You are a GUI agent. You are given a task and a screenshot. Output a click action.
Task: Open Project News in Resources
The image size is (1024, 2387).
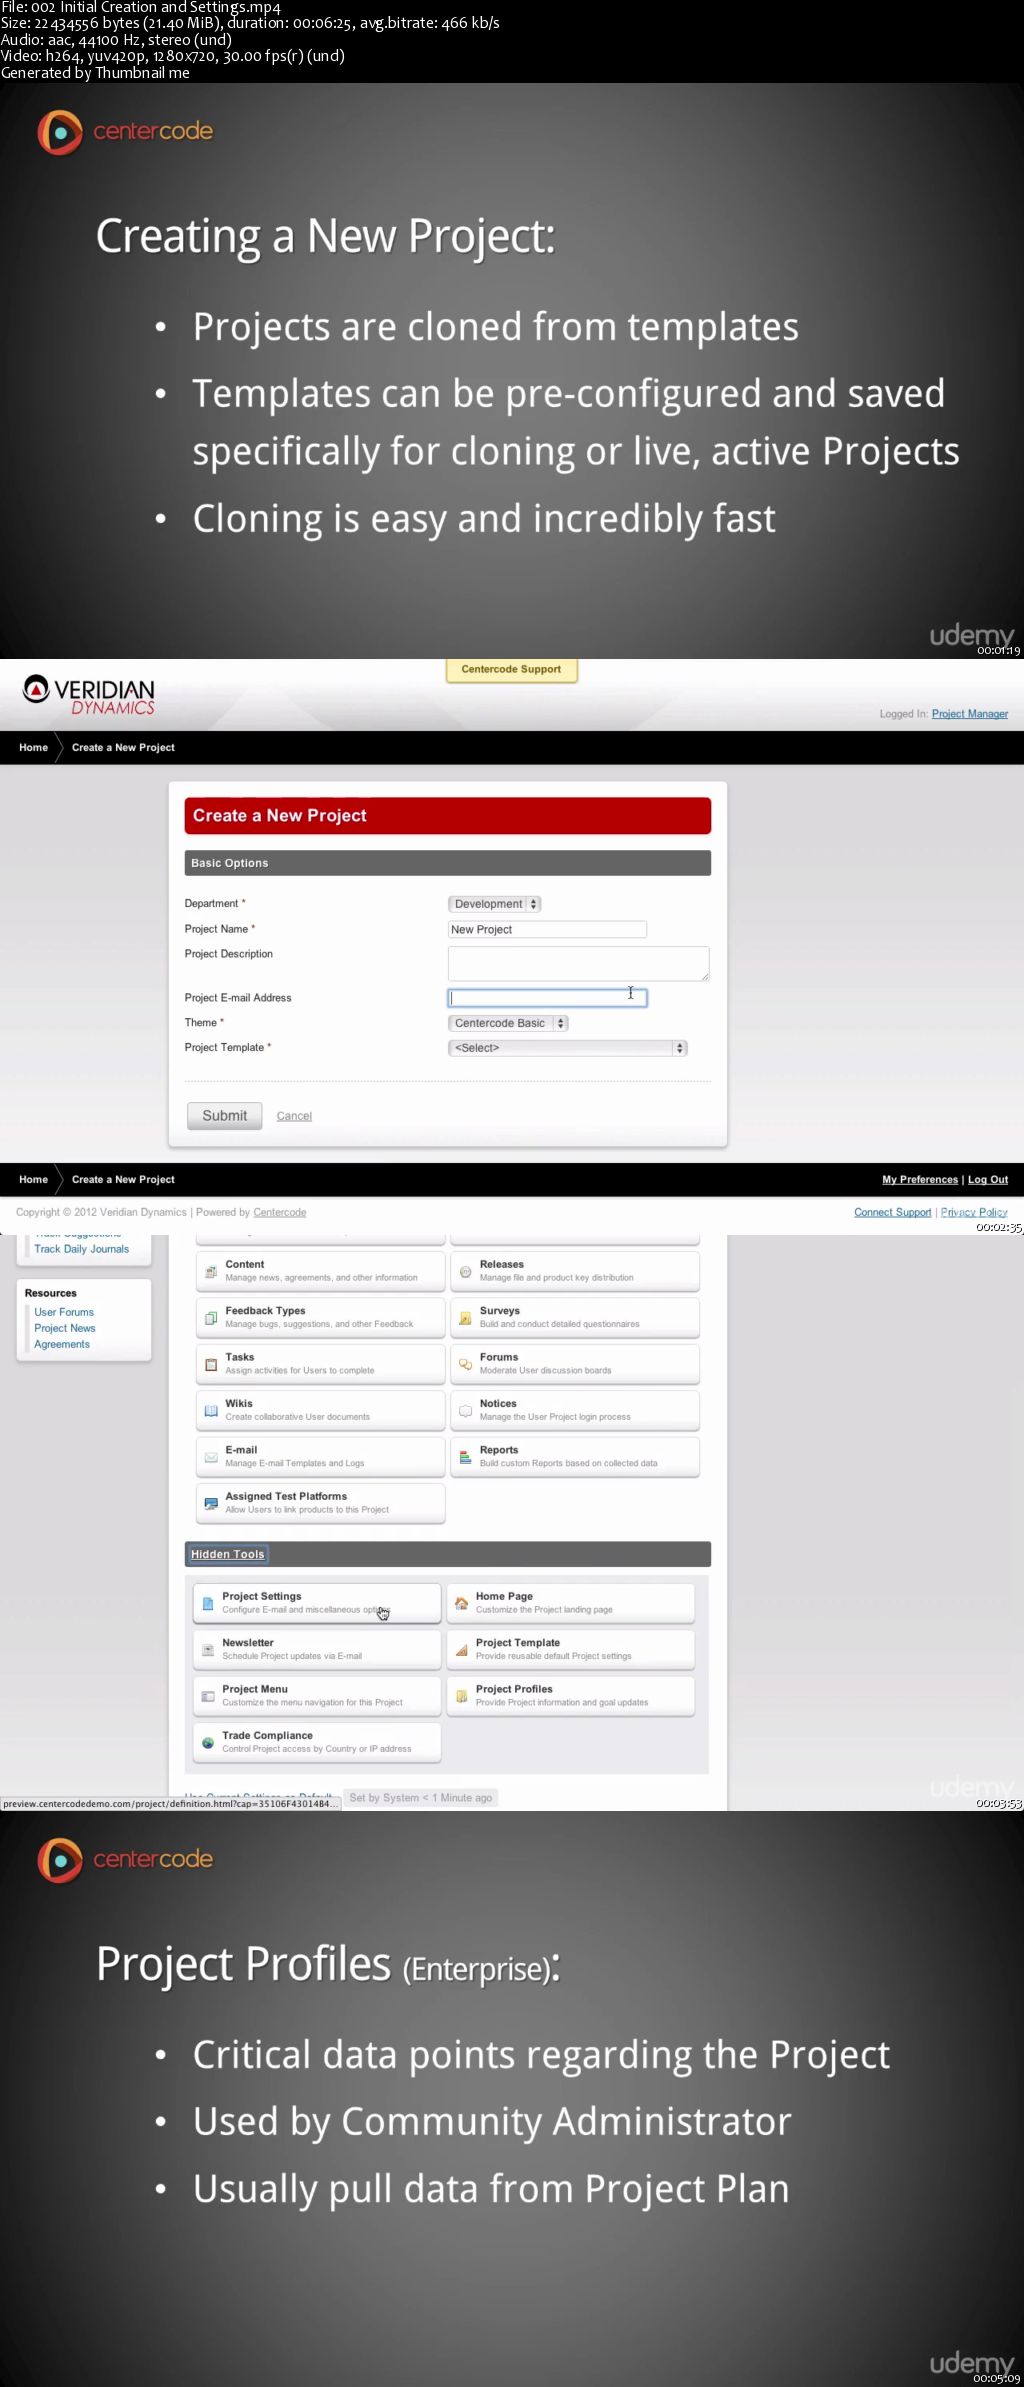65,1328
